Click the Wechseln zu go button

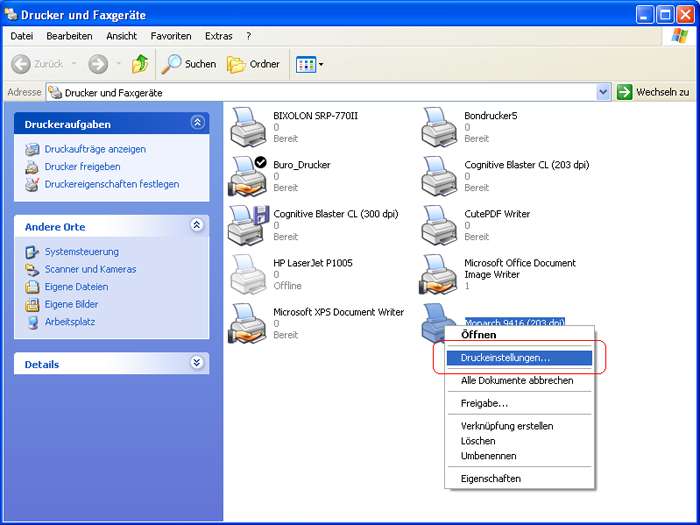[653, 92]
